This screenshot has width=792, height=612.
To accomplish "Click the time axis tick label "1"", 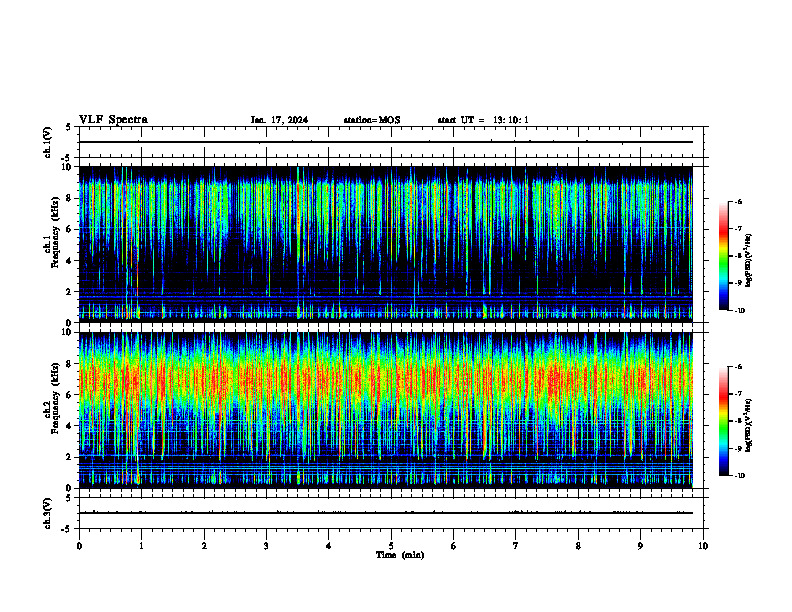I will [141, 546].
